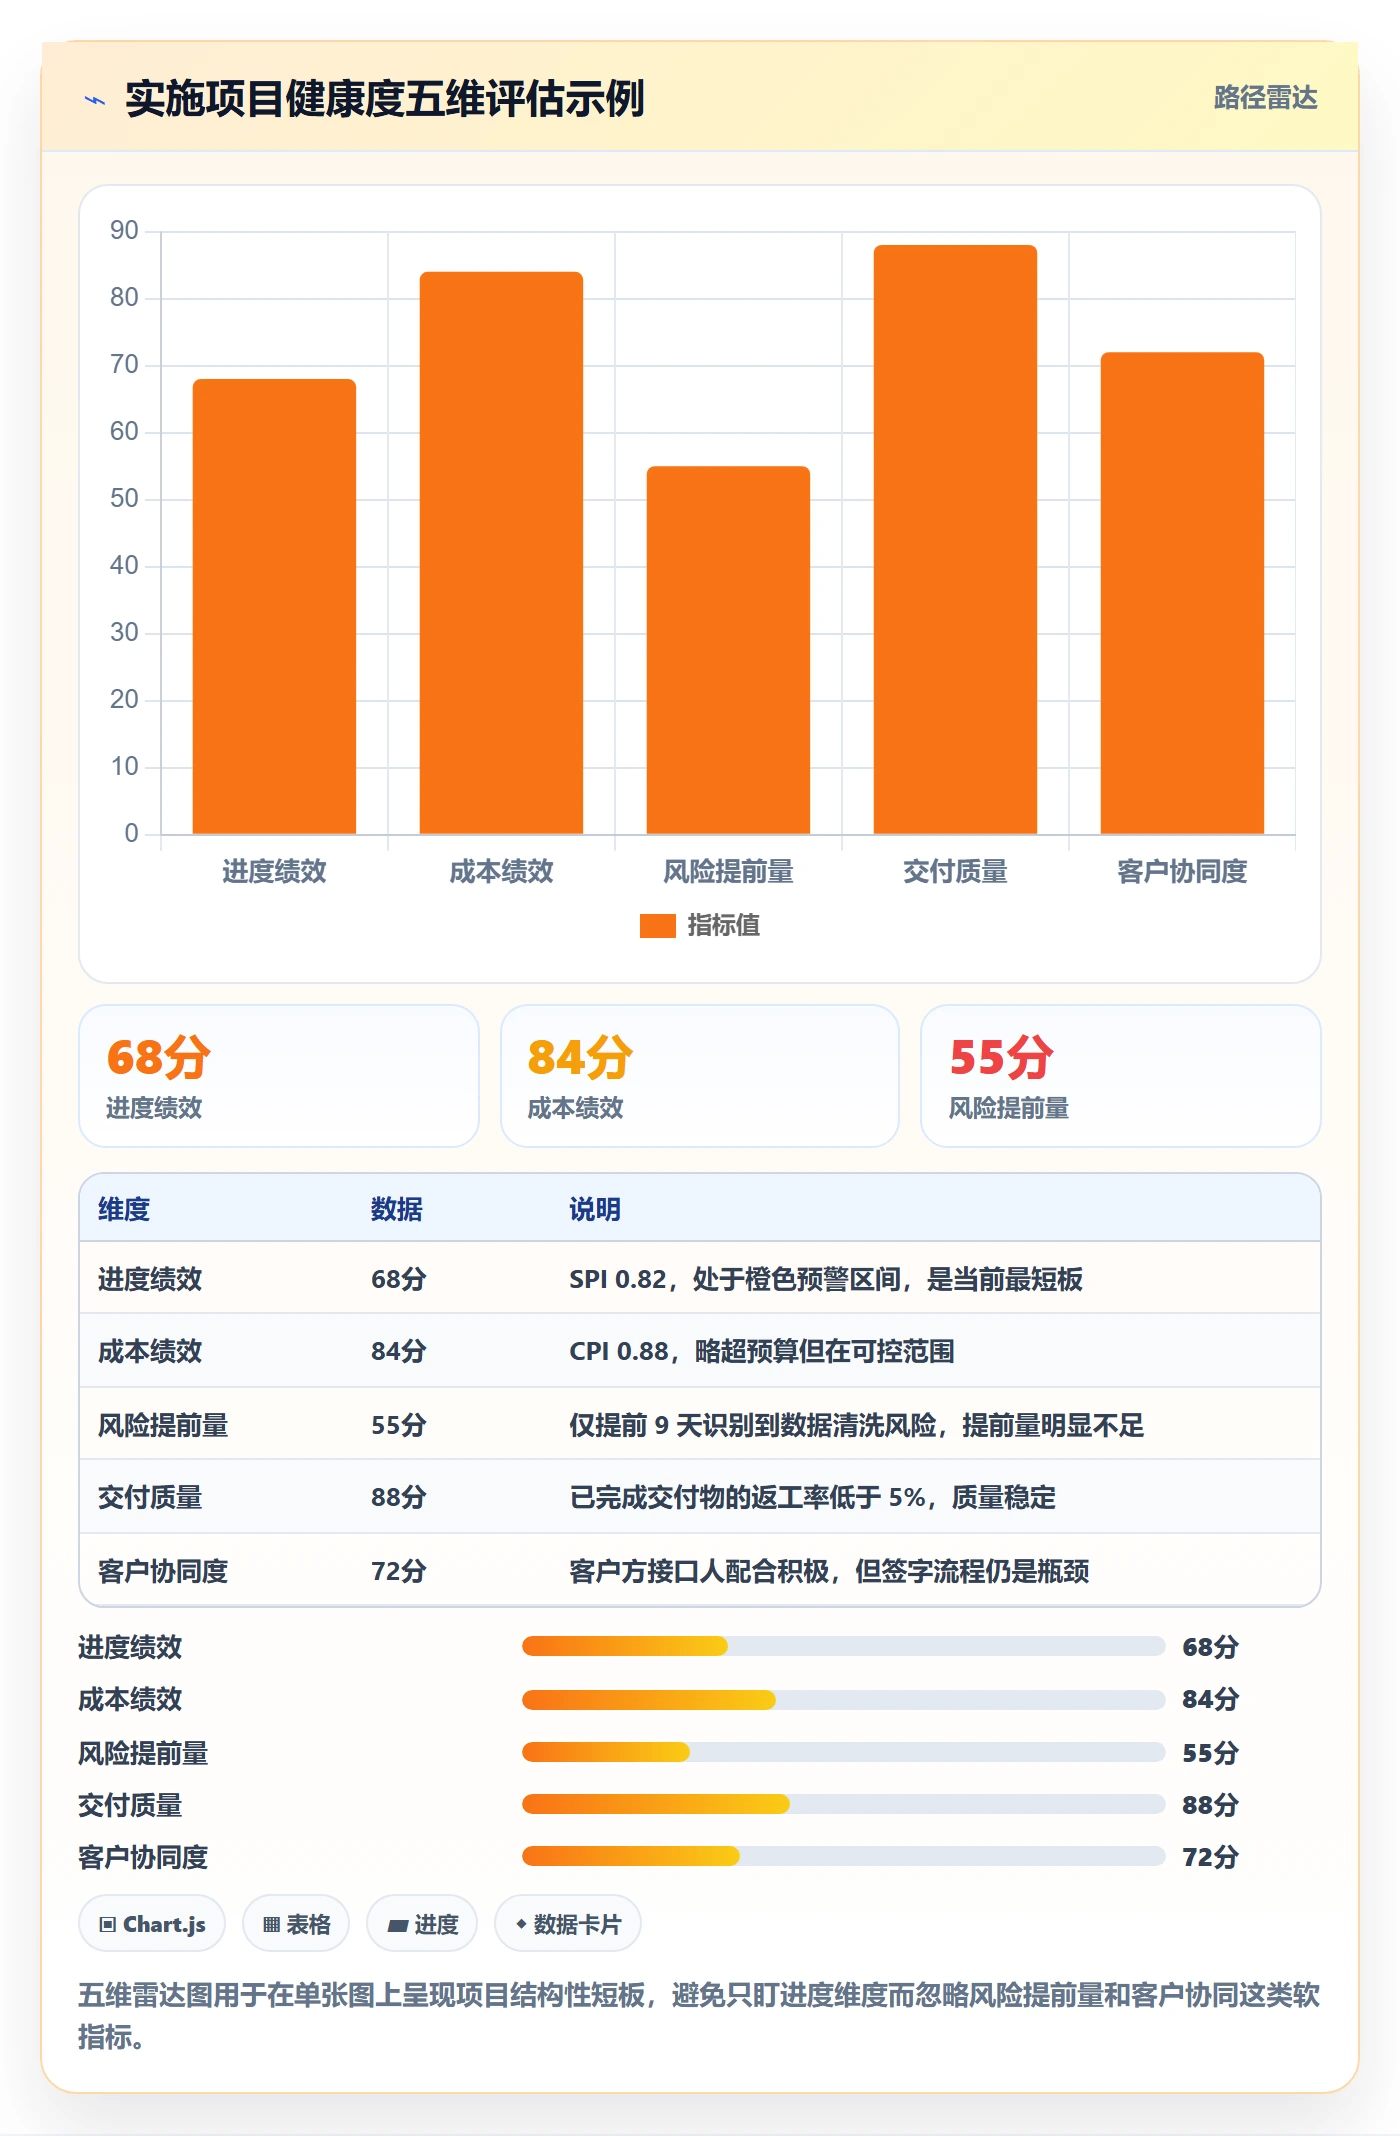Click the Chart.js tag chip
Screen dimensions: 1400x2136
coord(152,1924)
